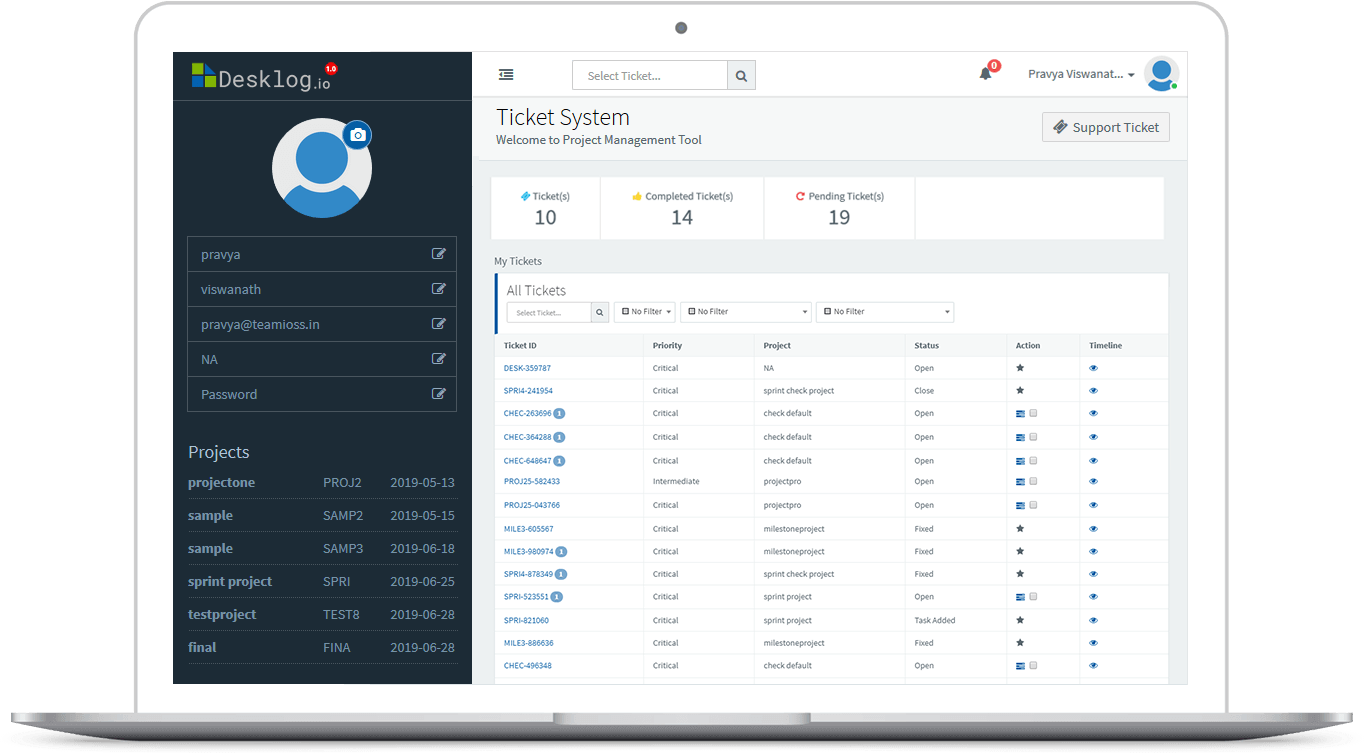Click the star icon for MILE3-605567
This screenshot has height=753, width=1366.
[1019, 528]
